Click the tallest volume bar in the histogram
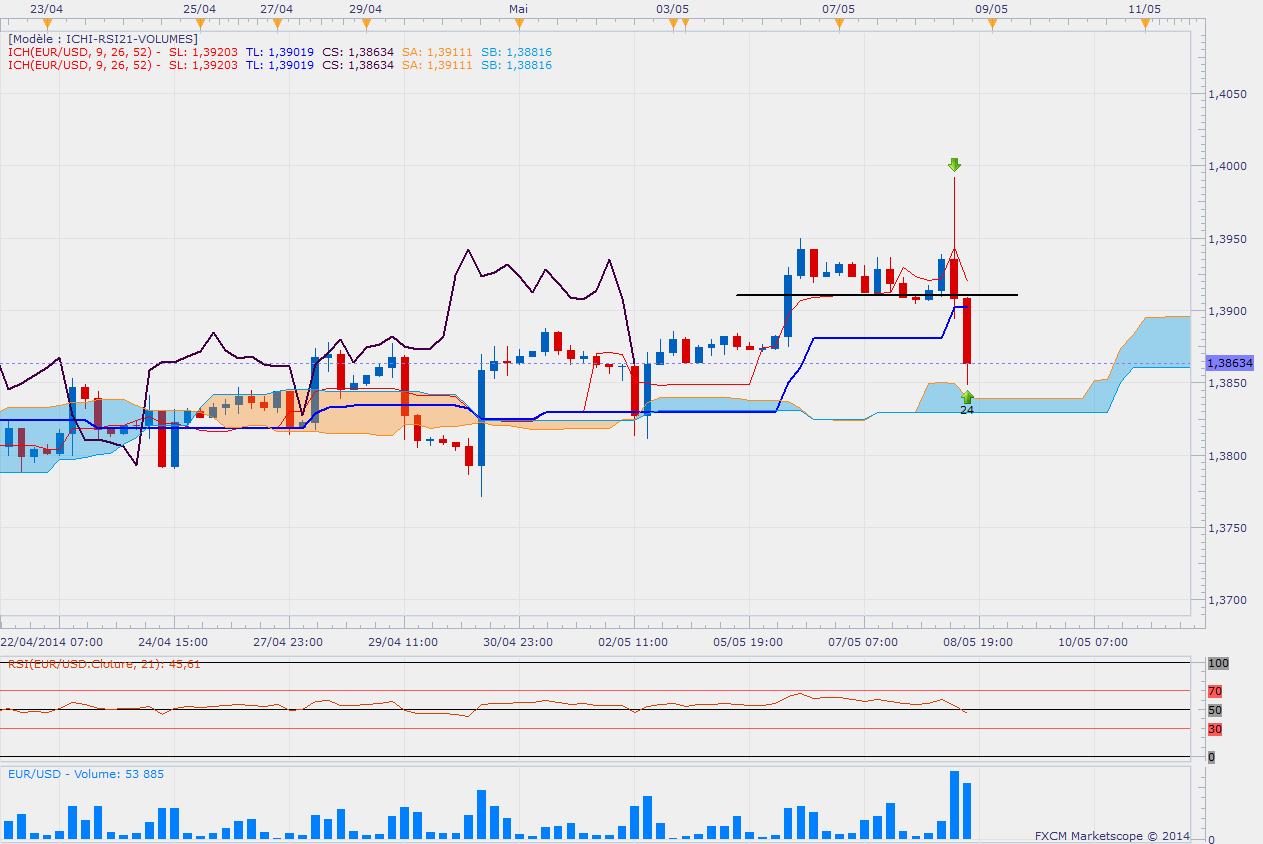The width and height of the screenshot is (1263, 844). [954, 804]
